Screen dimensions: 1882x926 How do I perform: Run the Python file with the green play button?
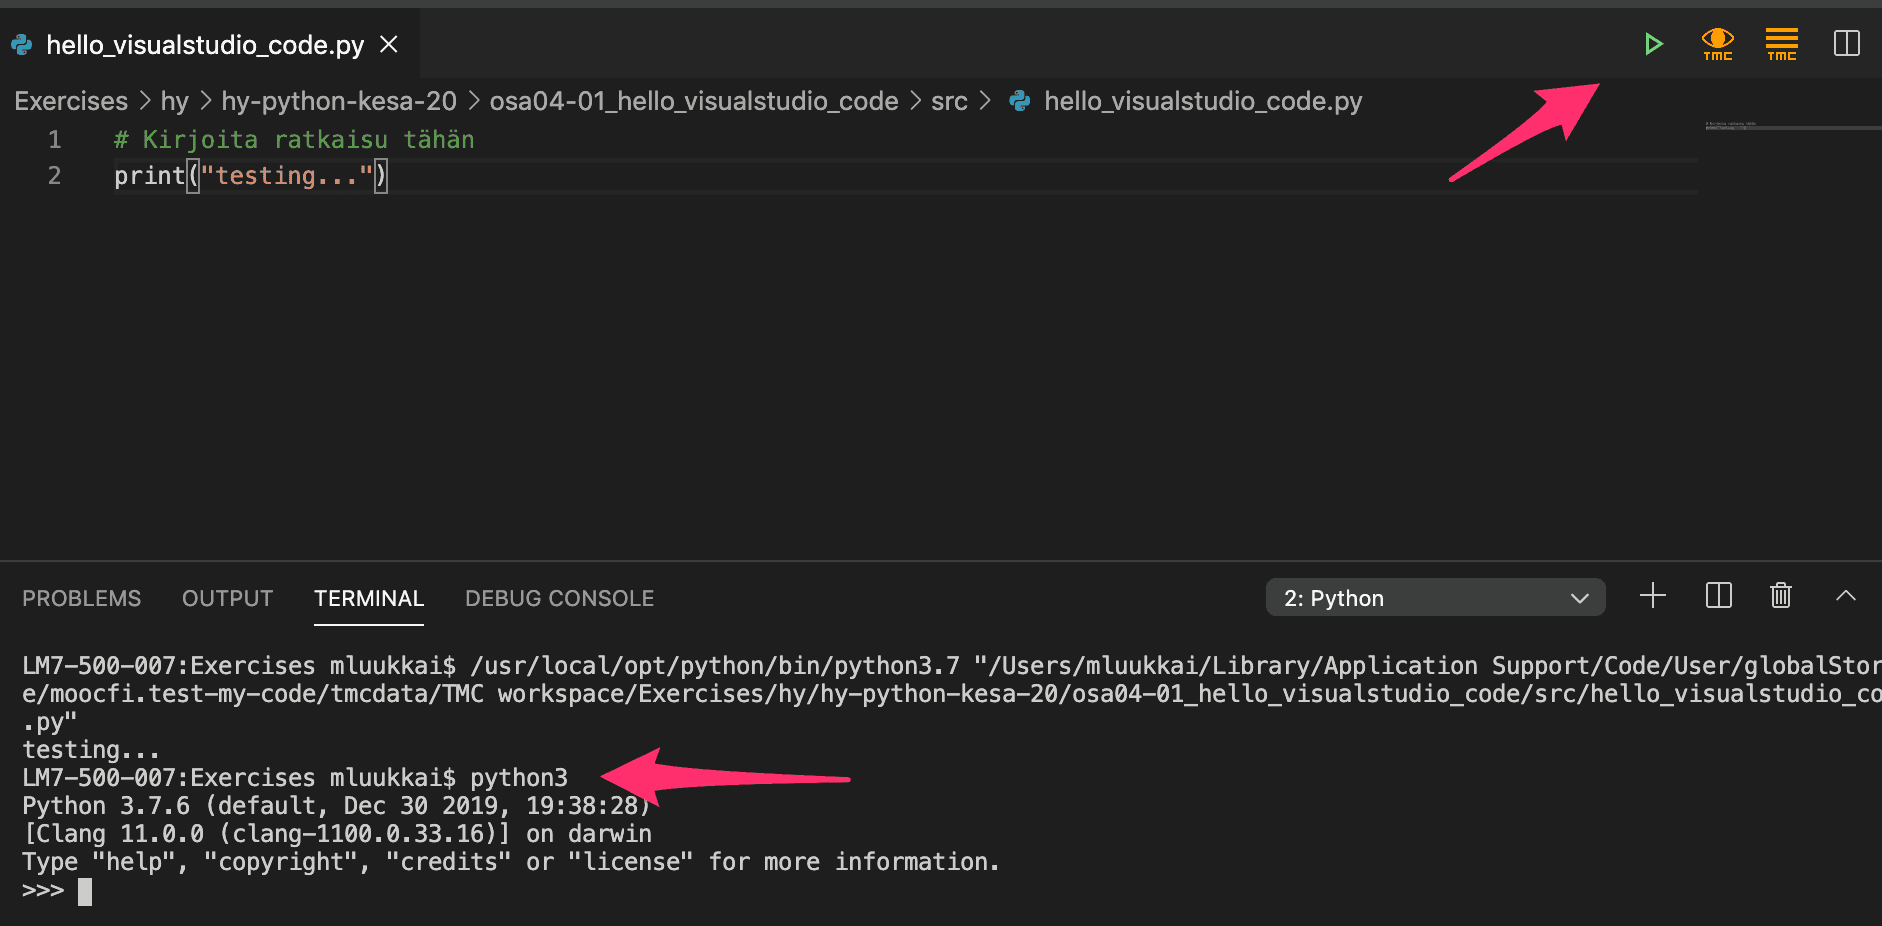[x=1653, y=44]
